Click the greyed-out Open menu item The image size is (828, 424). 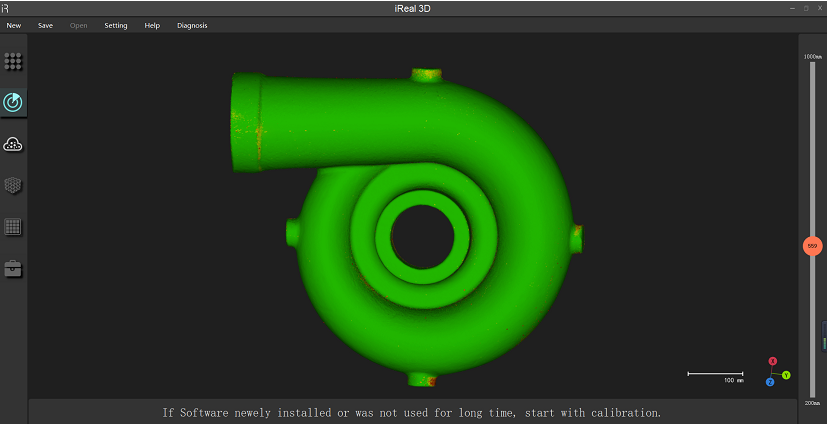[x=79, y=25]
